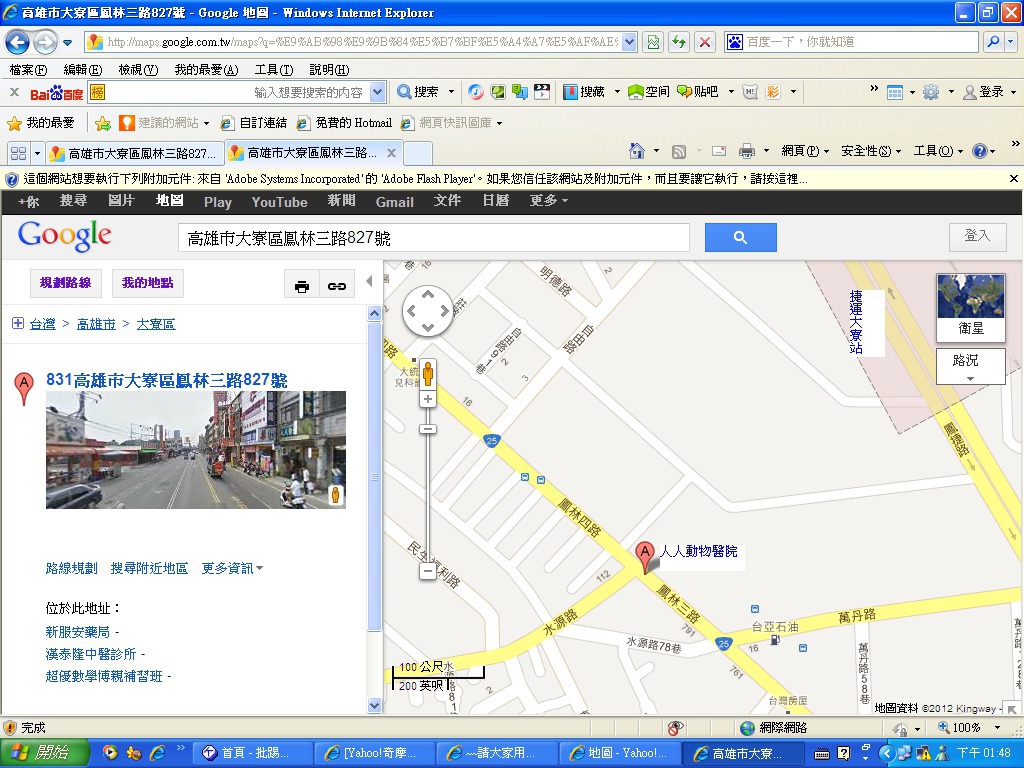Click the Street View photo thumbnail

click(x=196, y=449)
